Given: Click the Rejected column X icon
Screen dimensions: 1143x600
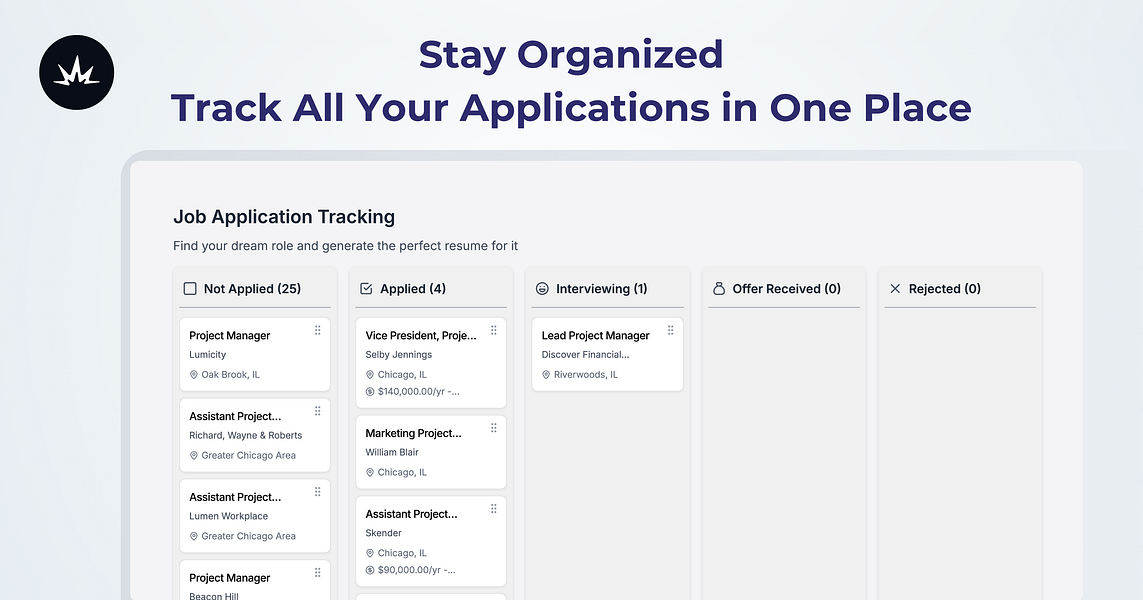Looking at the screenshot, I should 895,289.
